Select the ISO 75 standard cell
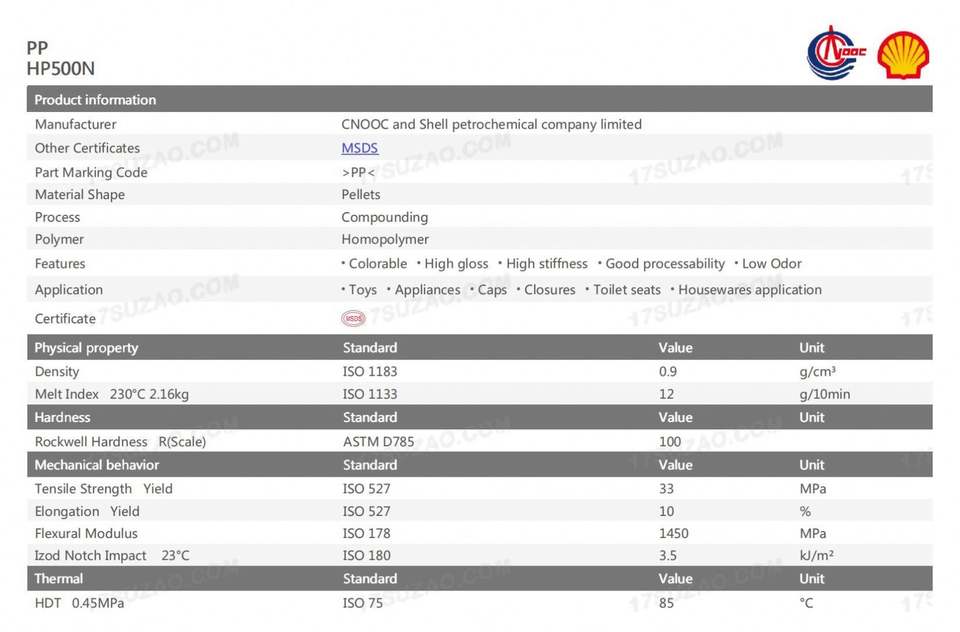The image size is (960, 632). click(362, 603)
